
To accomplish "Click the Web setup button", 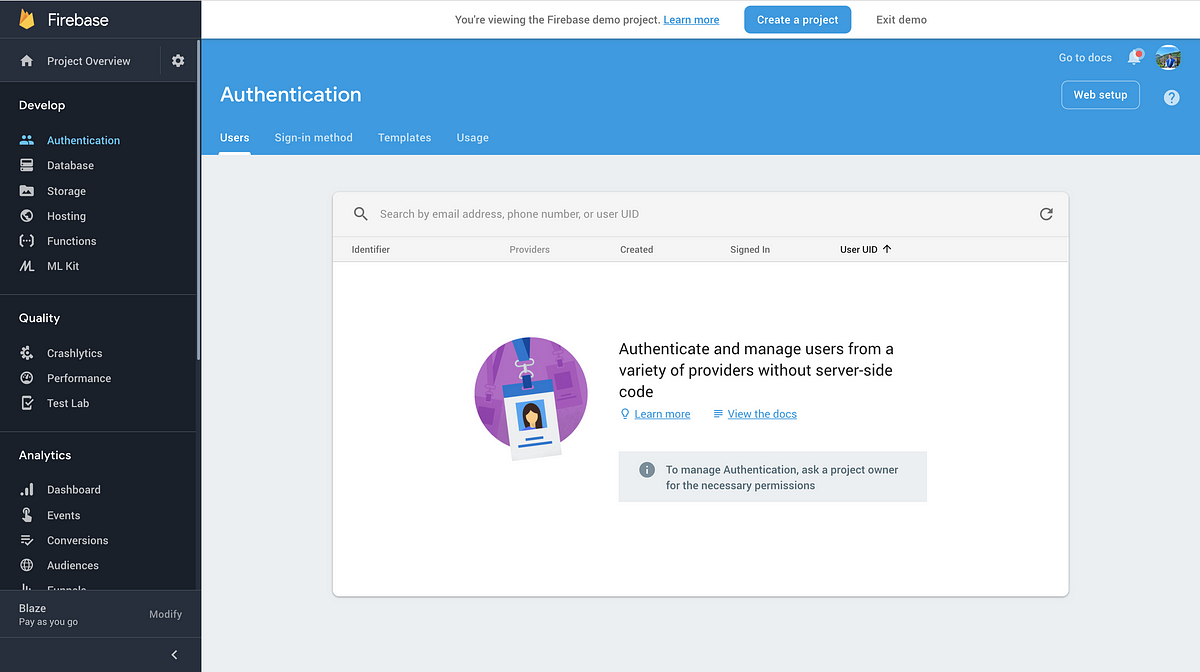I will (x=1100, y=95).
